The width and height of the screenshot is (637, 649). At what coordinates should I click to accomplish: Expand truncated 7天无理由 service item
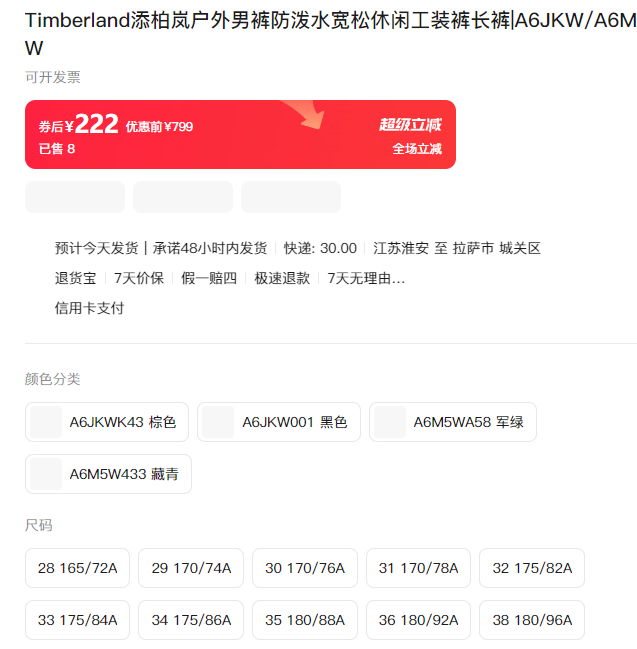[x=366, y=278]
